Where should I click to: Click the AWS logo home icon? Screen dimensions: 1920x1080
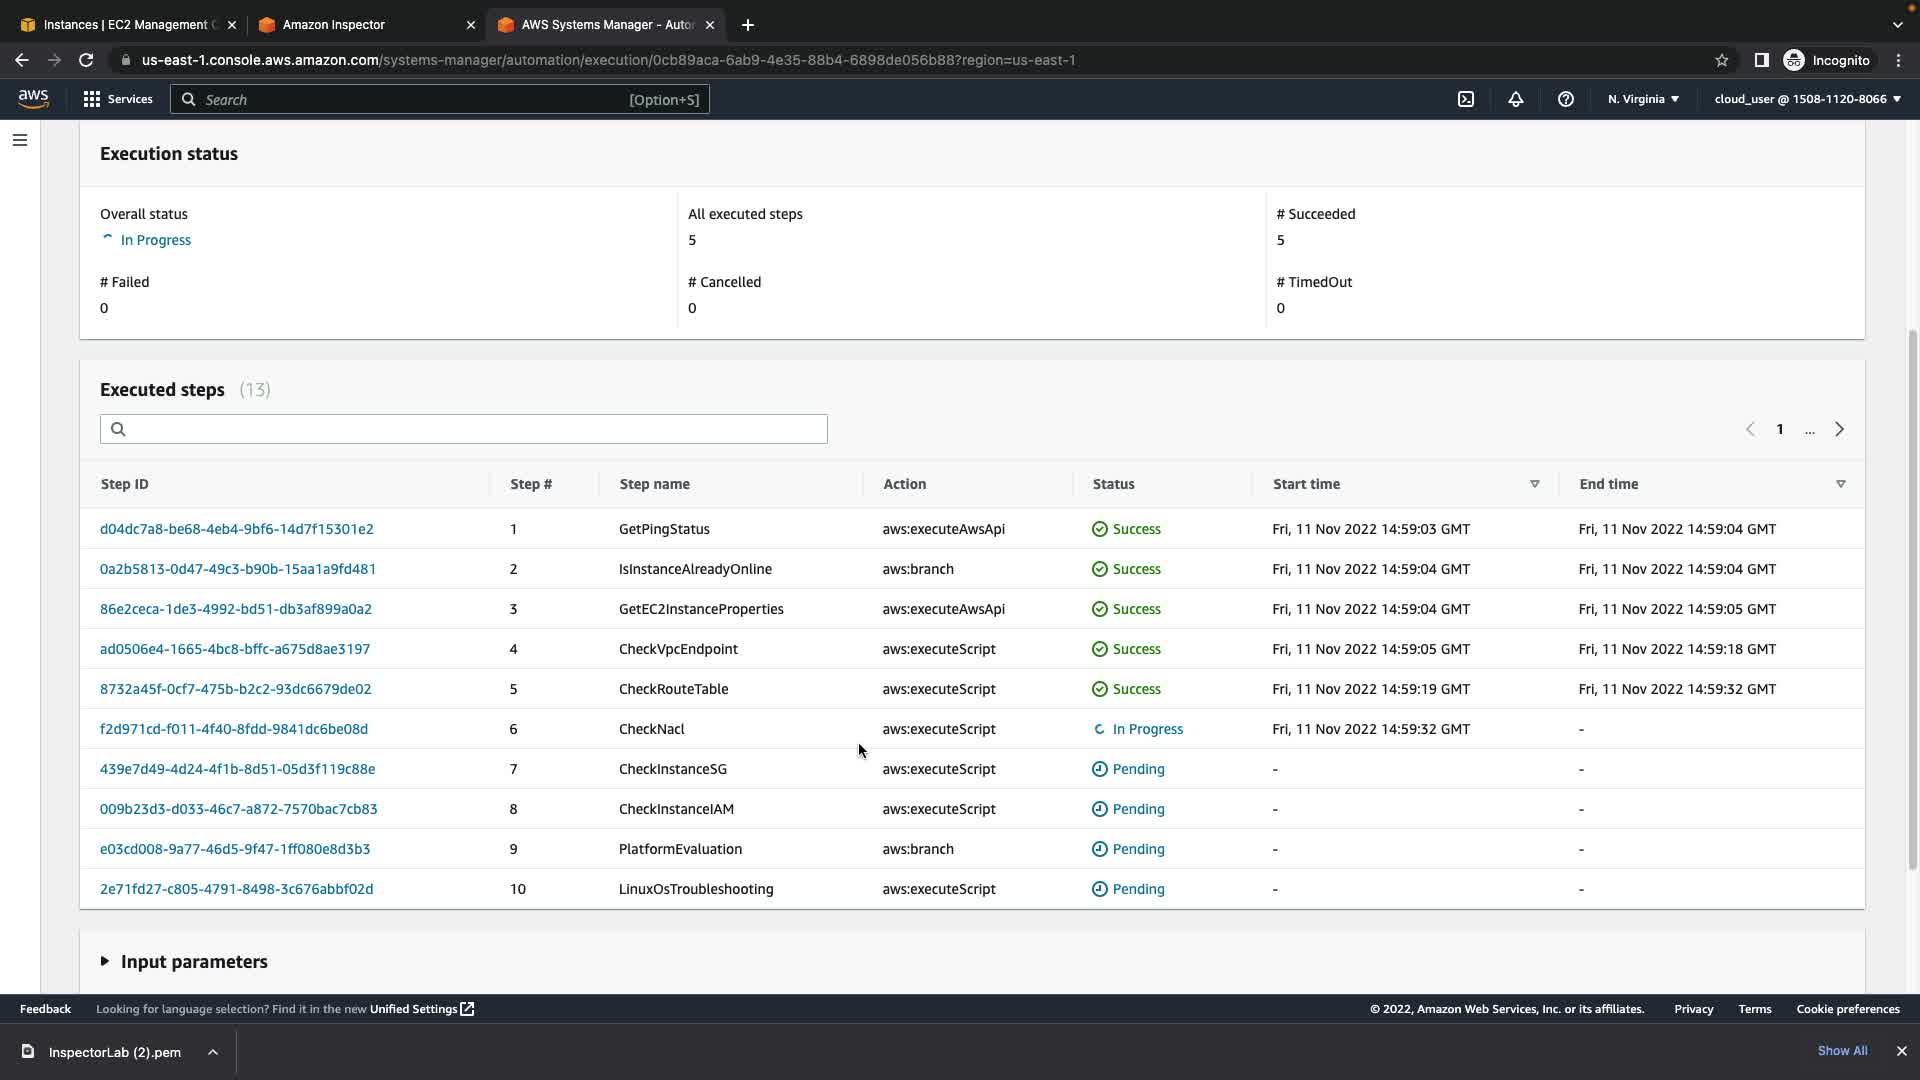[33, 98]
